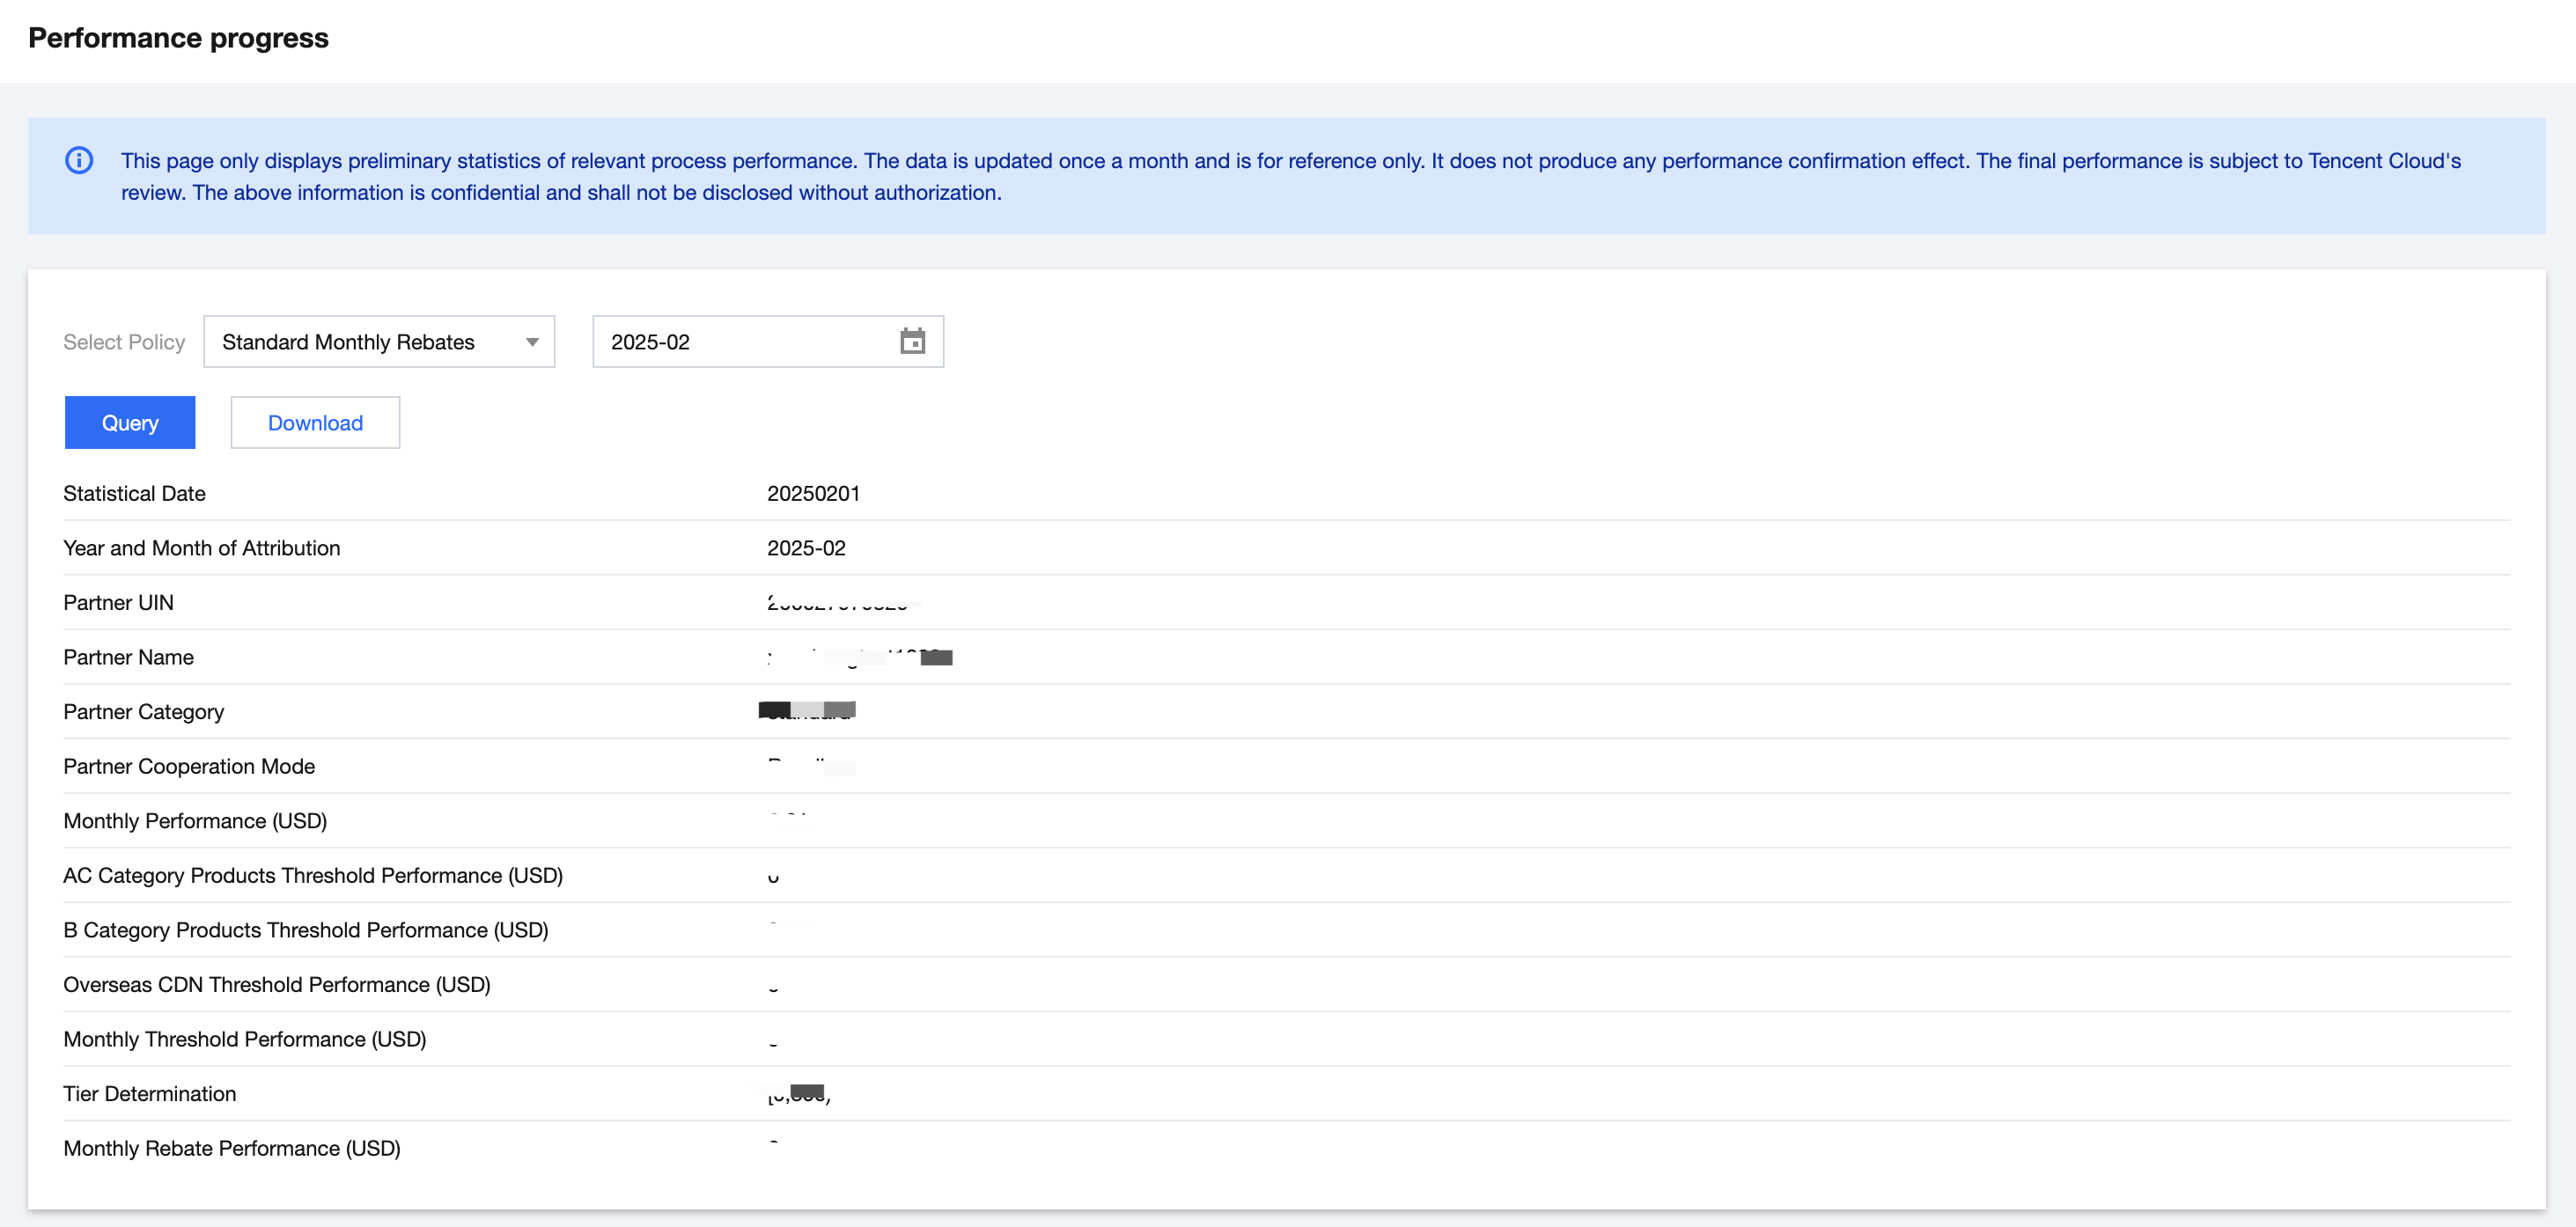Expand the Select Policy dropdown arrow

point(532,342)
